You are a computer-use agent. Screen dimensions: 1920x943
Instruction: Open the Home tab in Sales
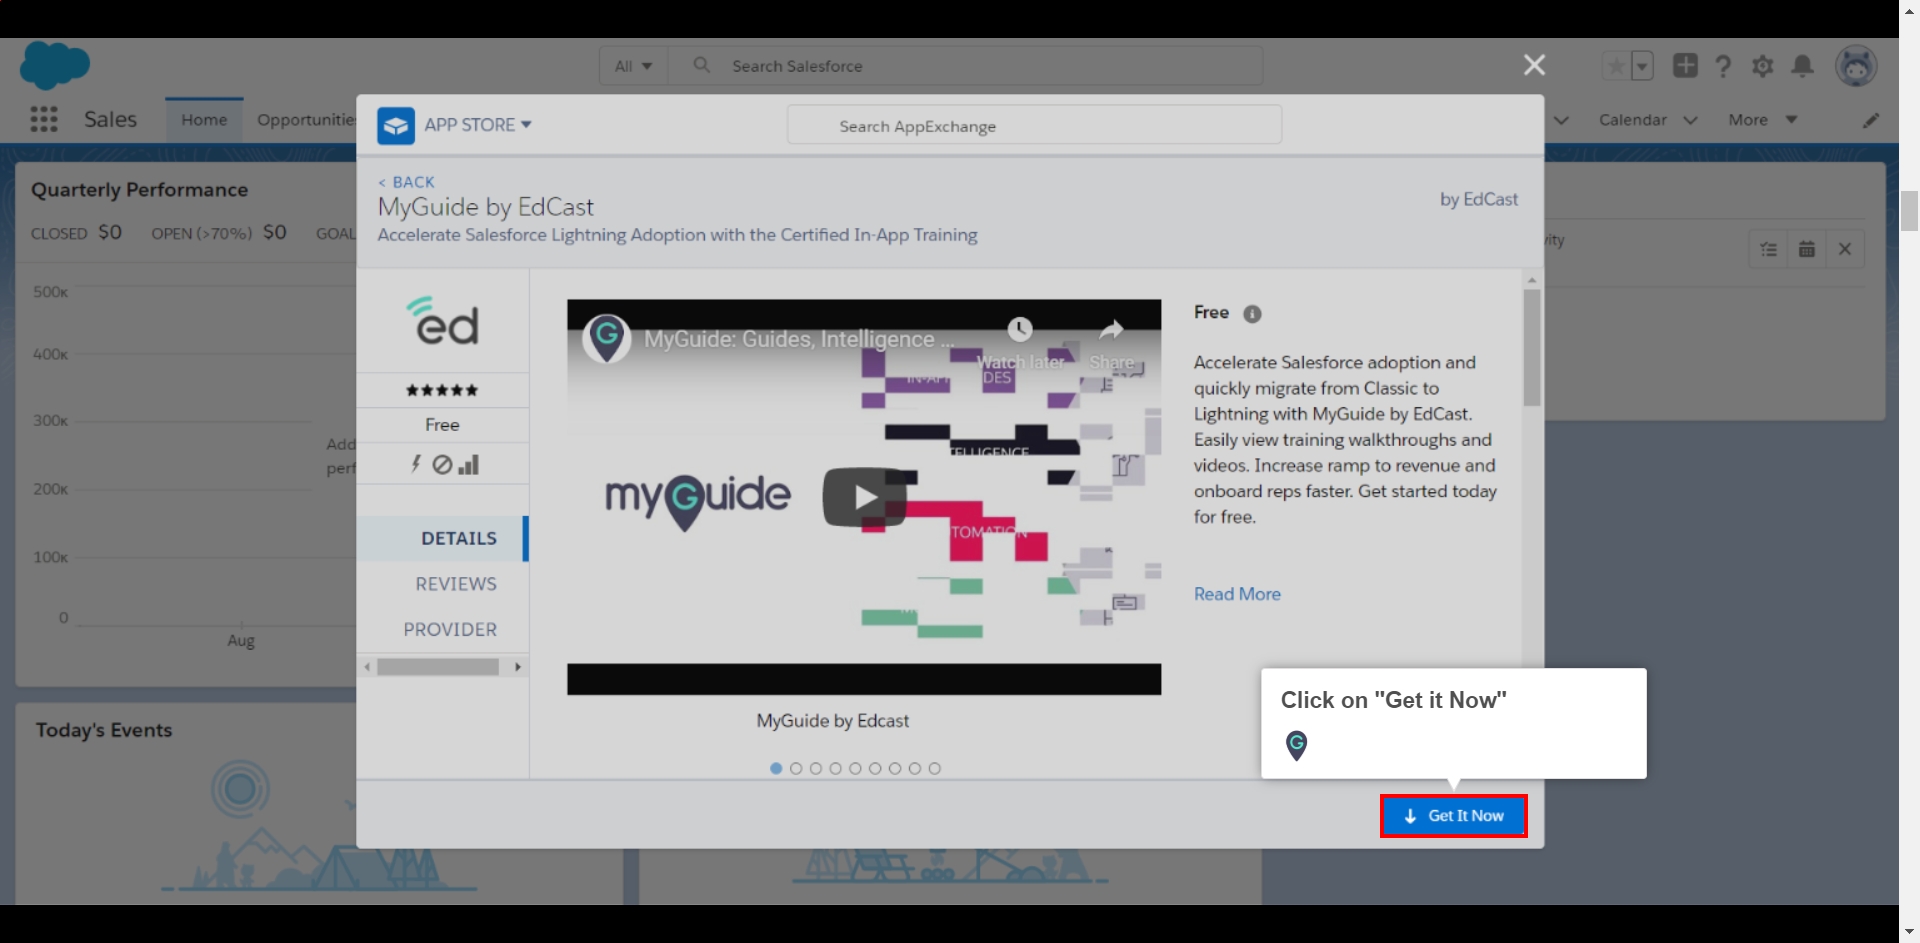coord(204,120)
